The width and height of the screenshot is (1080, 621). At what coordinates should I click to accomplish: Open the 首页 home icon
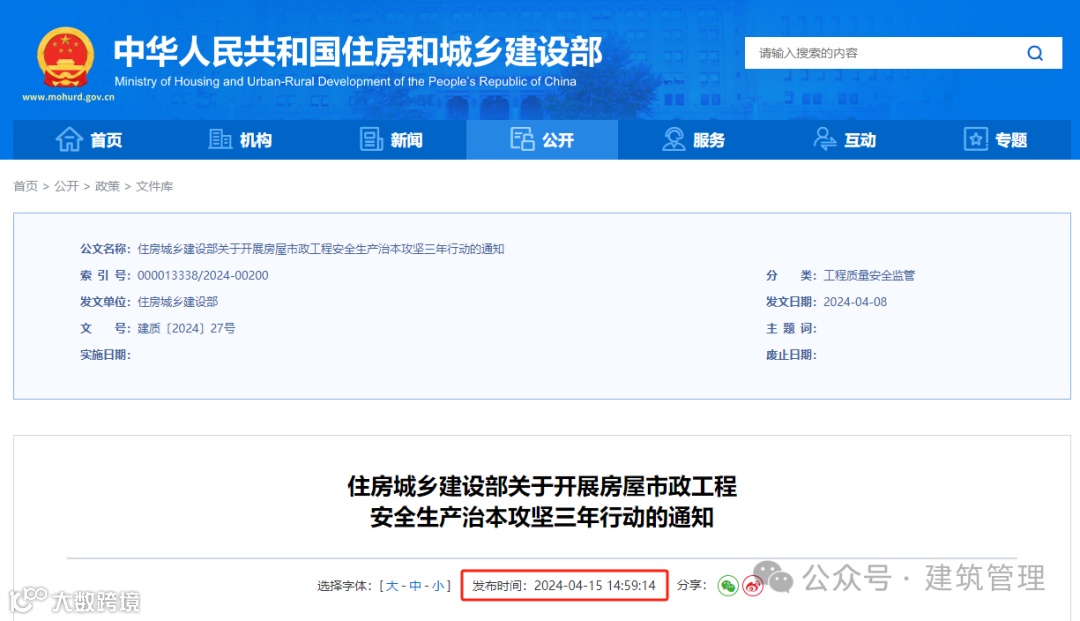pyautogui.click(x=69, y=140)
